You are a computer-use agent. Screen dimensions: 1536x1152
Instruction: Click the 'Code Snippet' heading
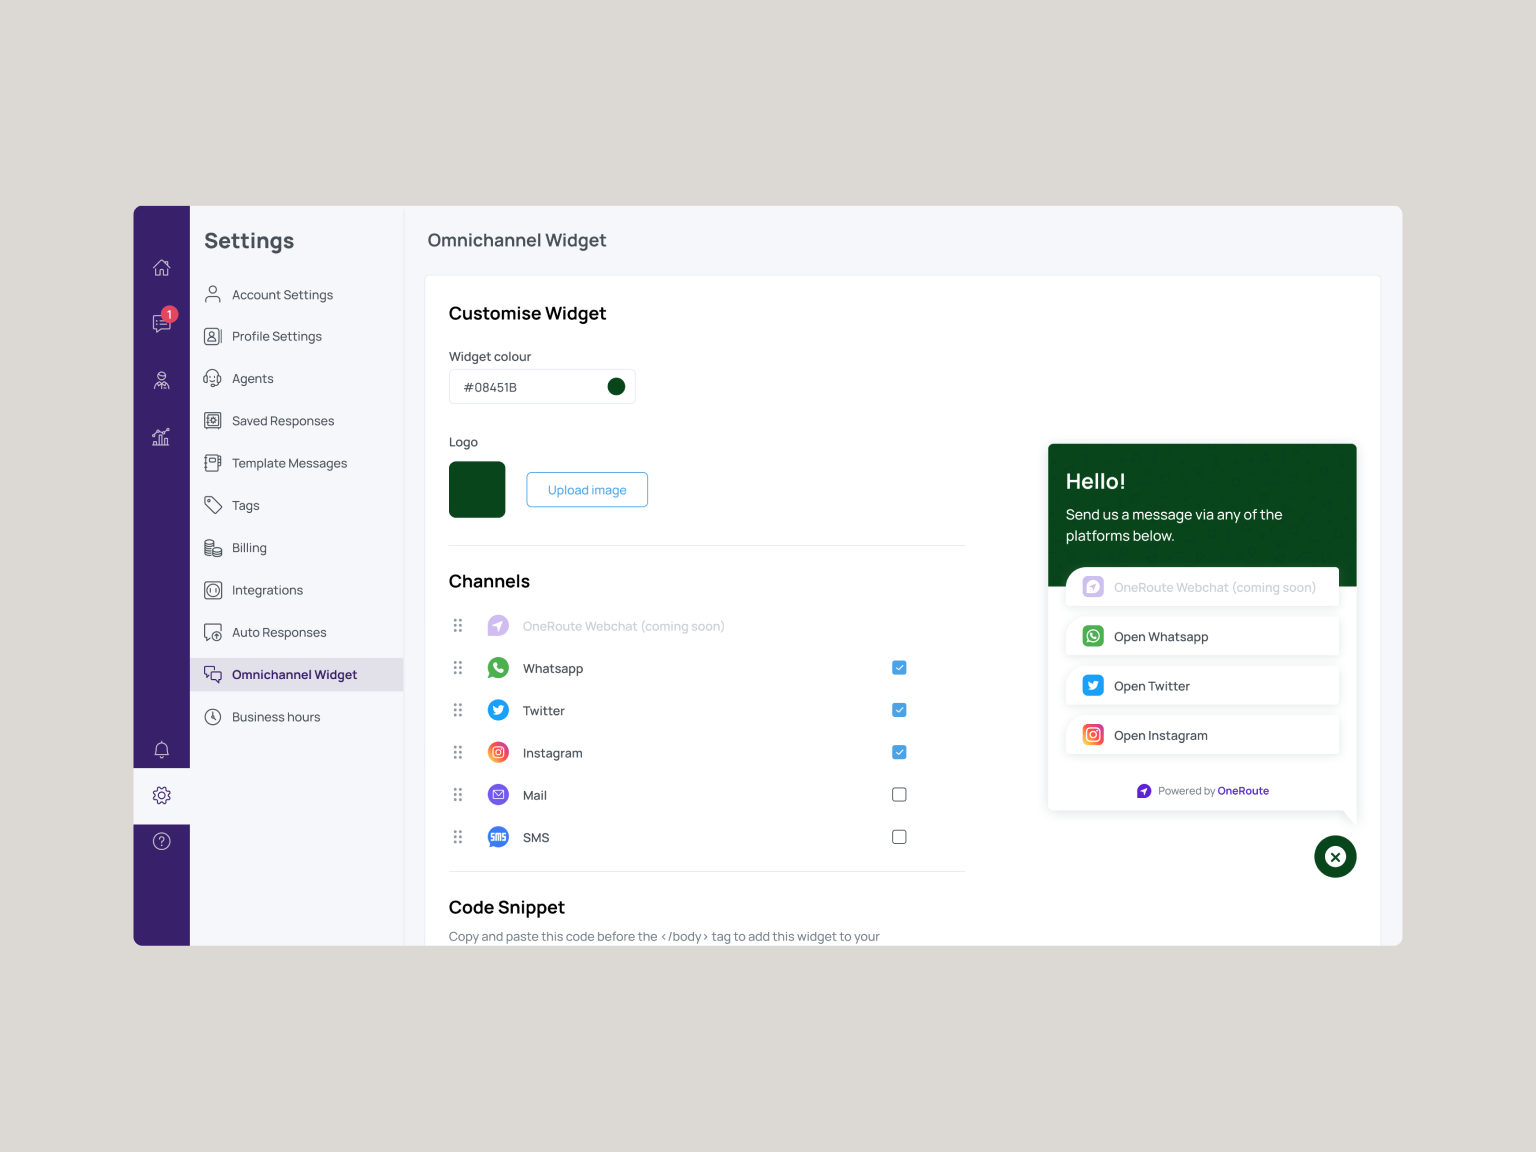point(506,907)
